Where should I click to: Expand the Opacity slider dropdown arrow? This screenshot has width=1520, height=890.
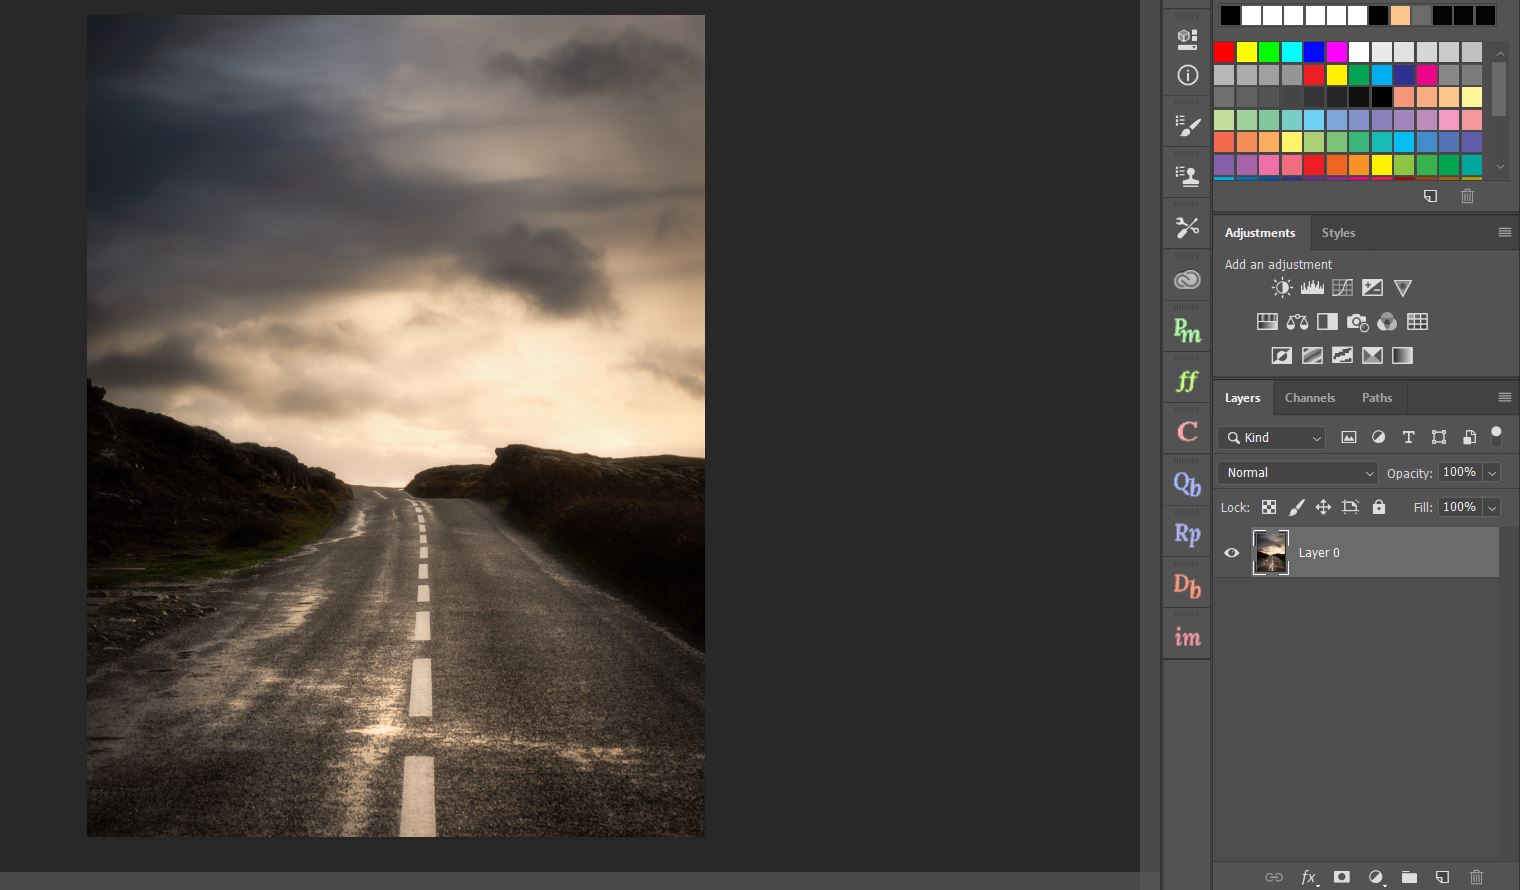[1492, 473]
